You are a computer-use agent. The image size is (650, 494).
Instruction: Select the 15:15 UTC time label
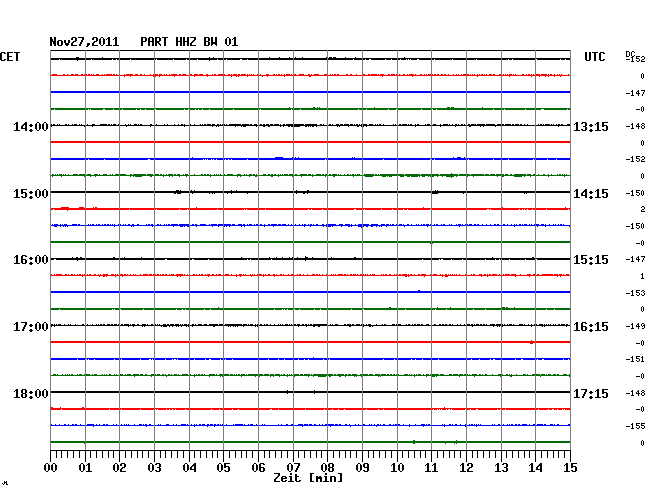pyautogui.click(x=590, y=260)
